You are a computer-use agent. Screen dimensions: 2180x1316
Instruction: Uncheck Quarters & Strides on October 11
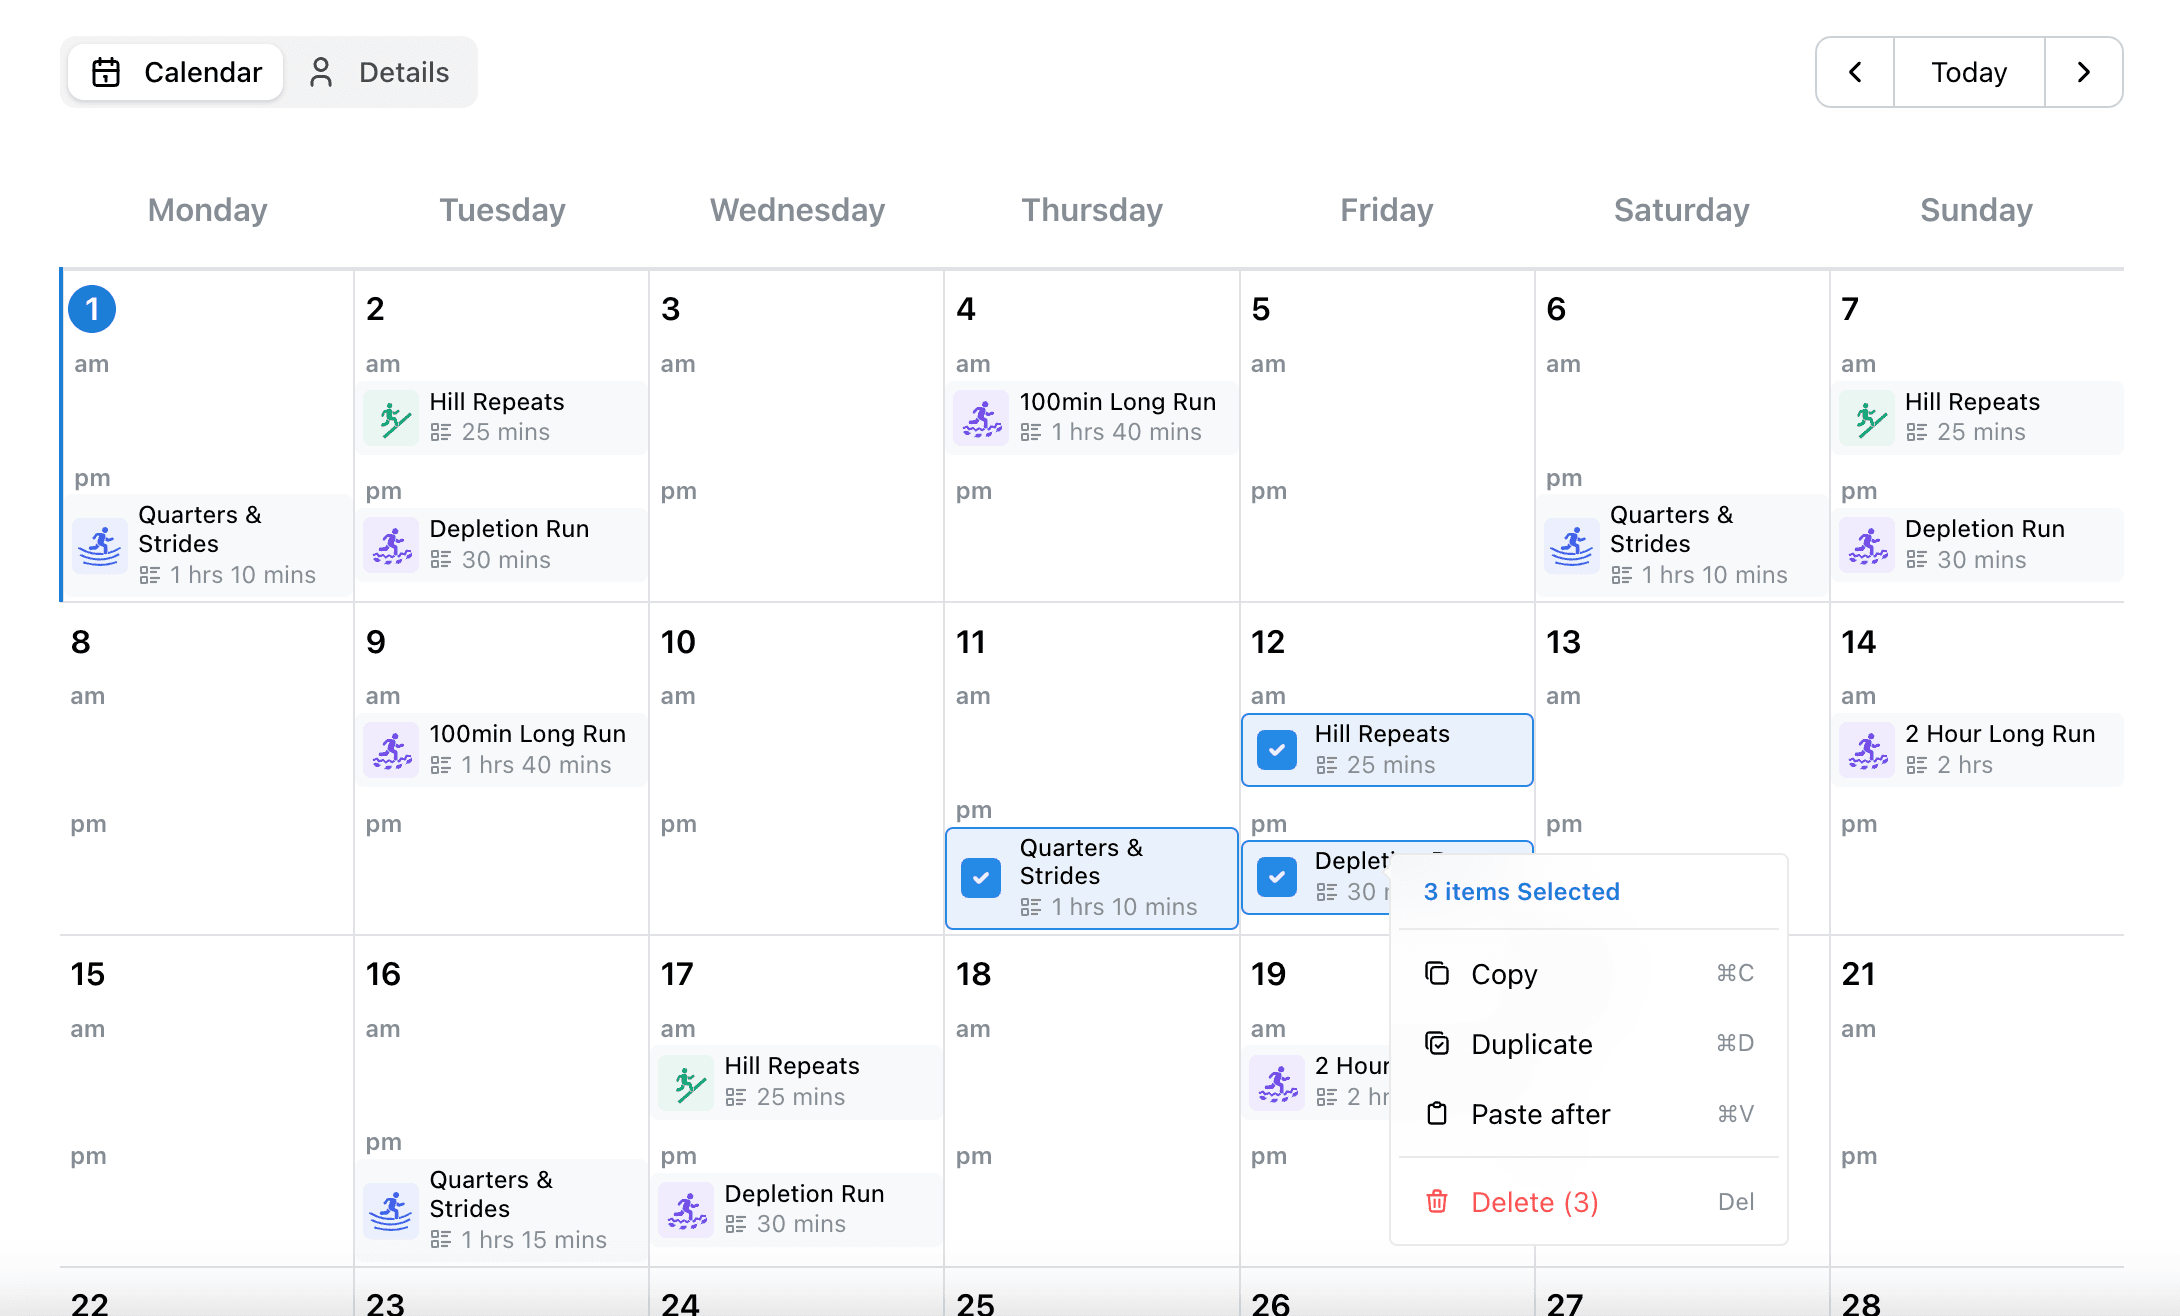click(980, 877)
